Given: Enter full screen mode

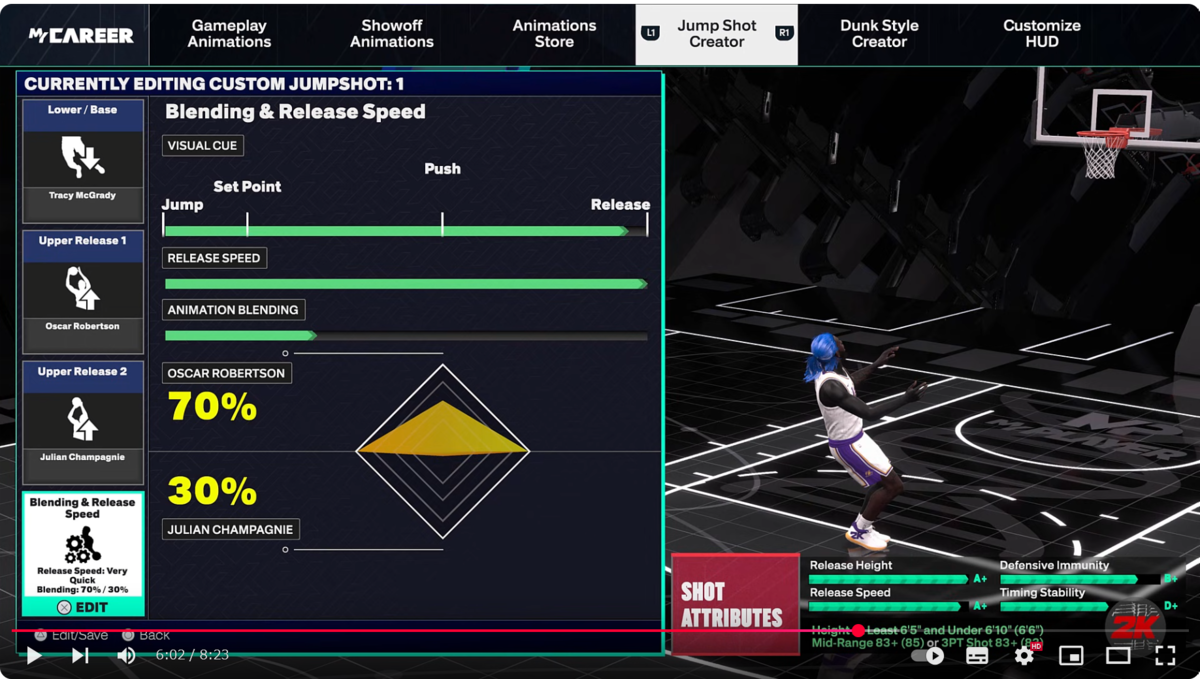Looking at the screenshot, I should tap(1165, 656).
